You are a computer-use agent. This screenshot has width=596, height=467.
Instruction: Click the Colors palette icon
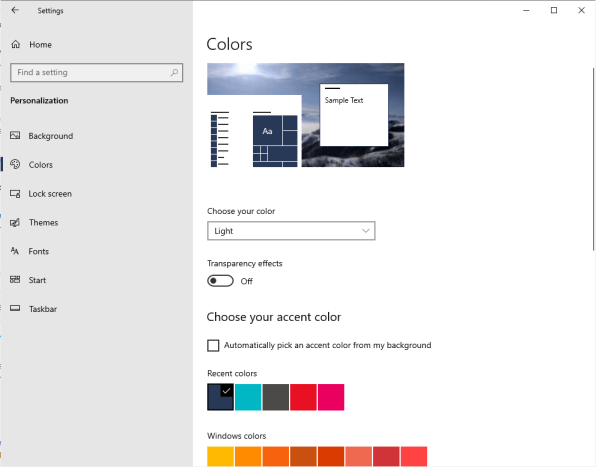tap(15, 164)
